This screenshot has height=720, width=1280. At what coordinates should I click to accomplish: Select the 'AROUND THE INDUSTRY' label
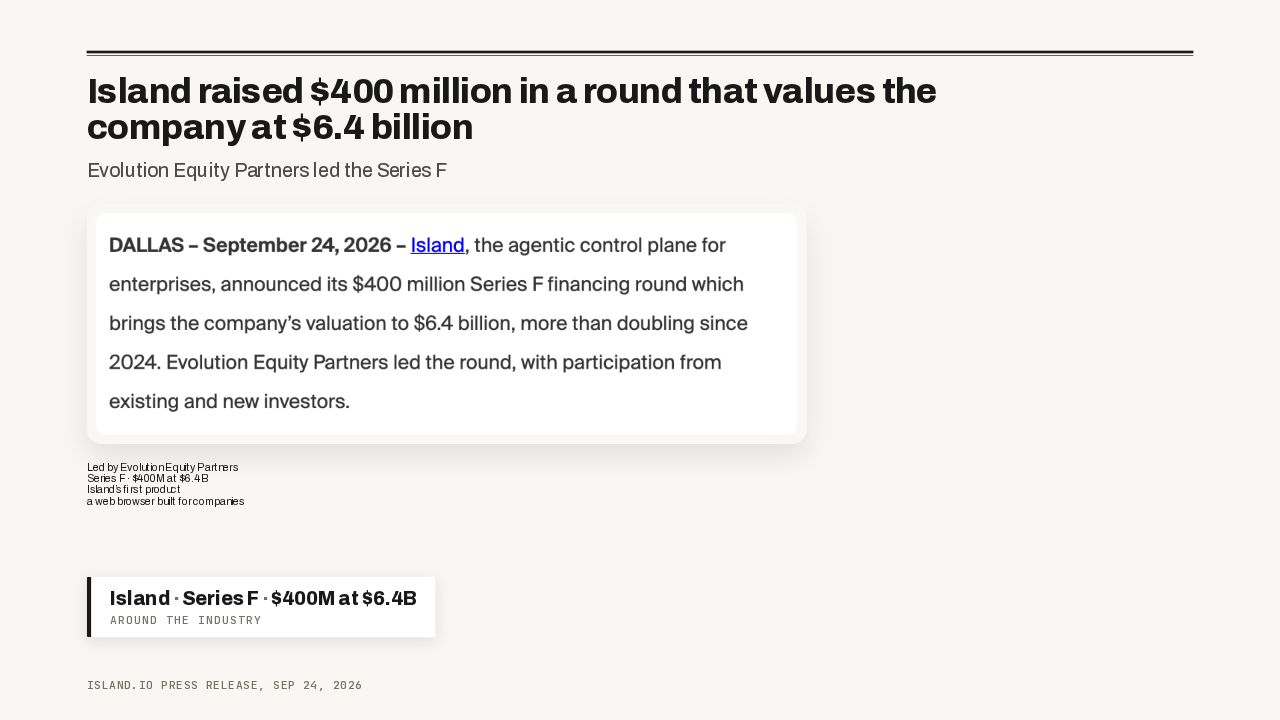coord(186,621)
